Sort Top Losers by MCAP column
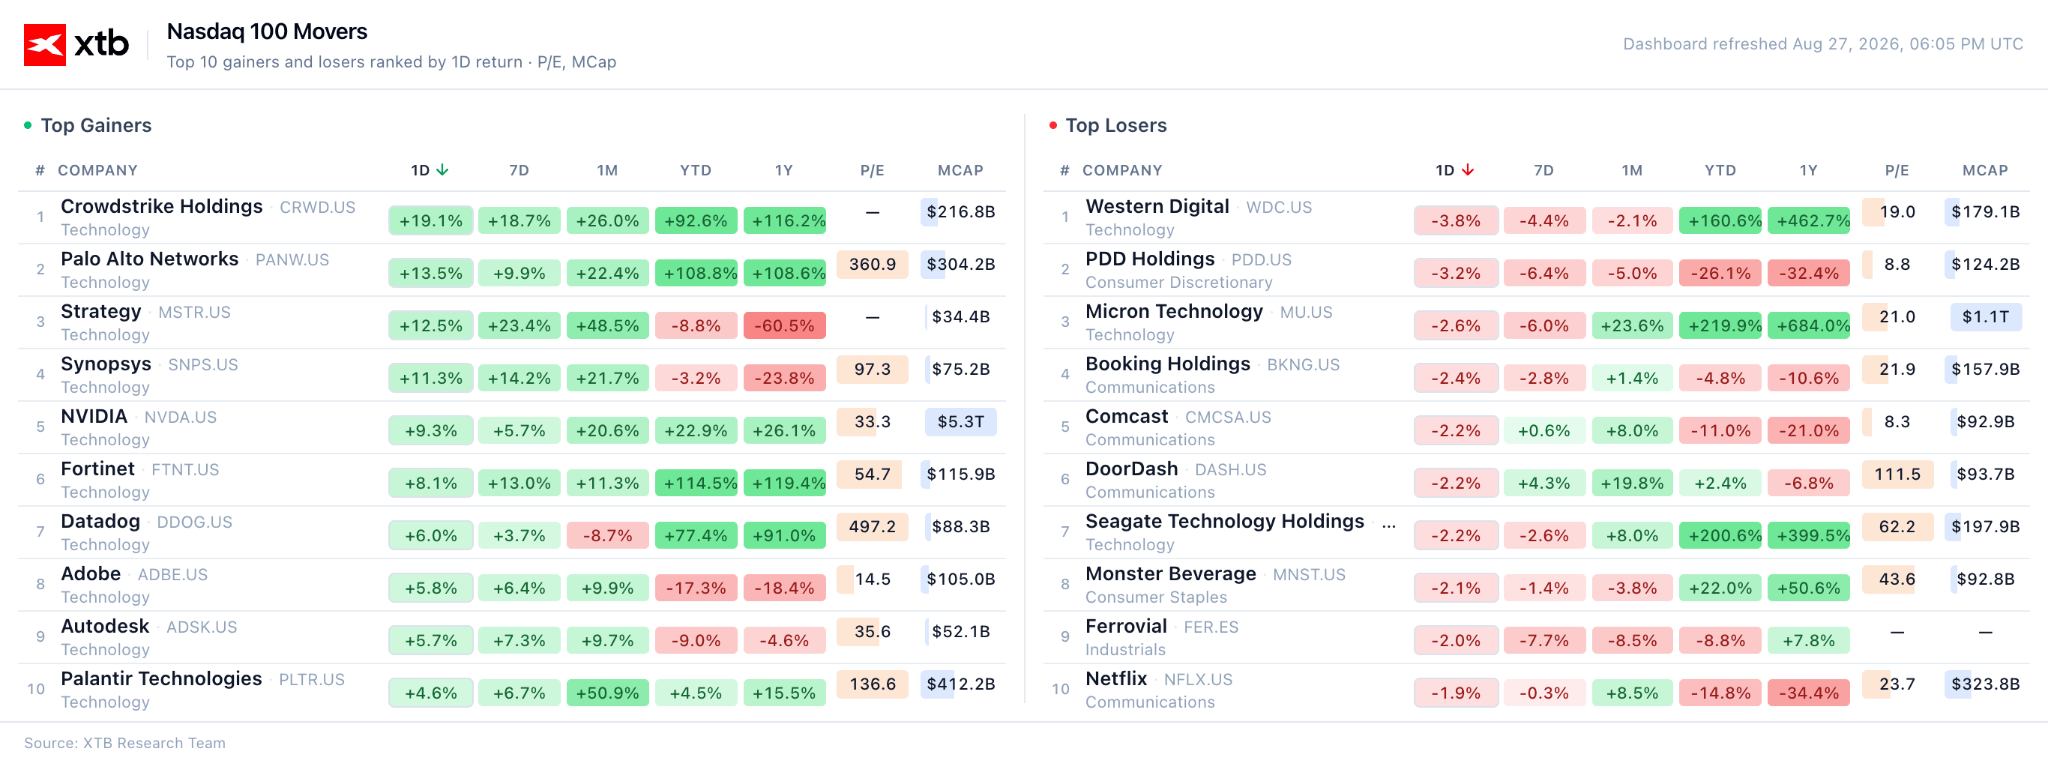This screenshot has height=763, width=2048. [x=1986, y=171]
